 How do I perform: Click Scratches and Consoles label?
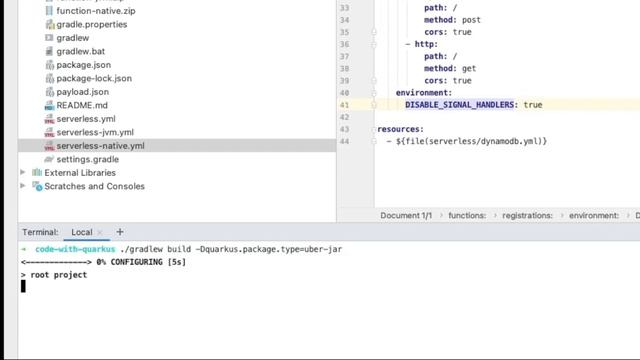[x=95, y=186]
